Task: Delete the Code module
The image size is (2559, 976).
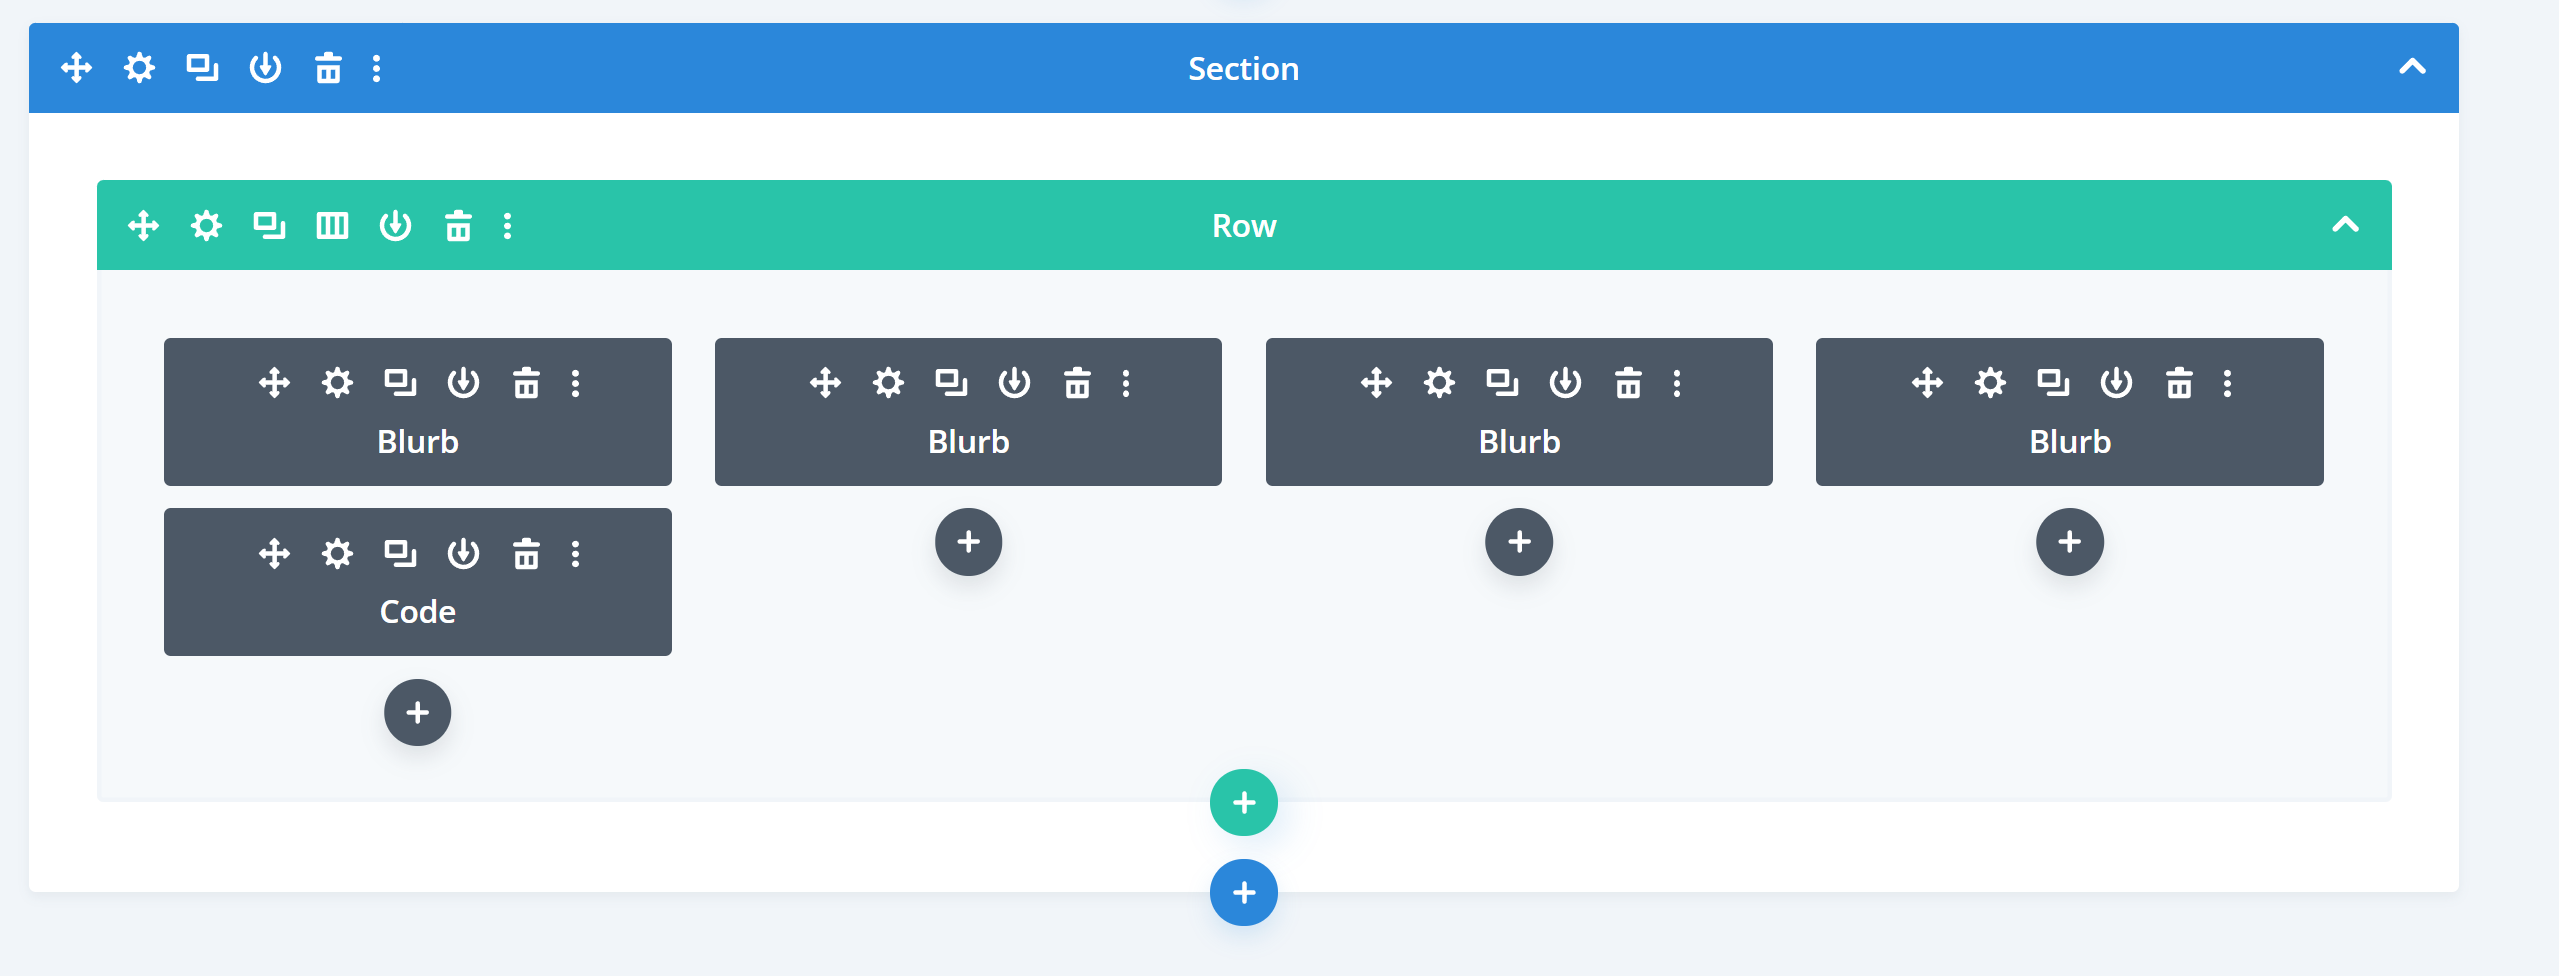Action: (x=526, y=554)
